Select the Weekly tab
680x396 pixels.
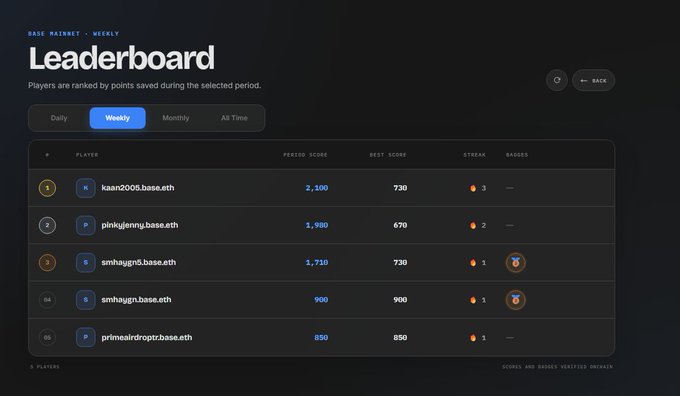pyautogui.click(x=118, y=118)
